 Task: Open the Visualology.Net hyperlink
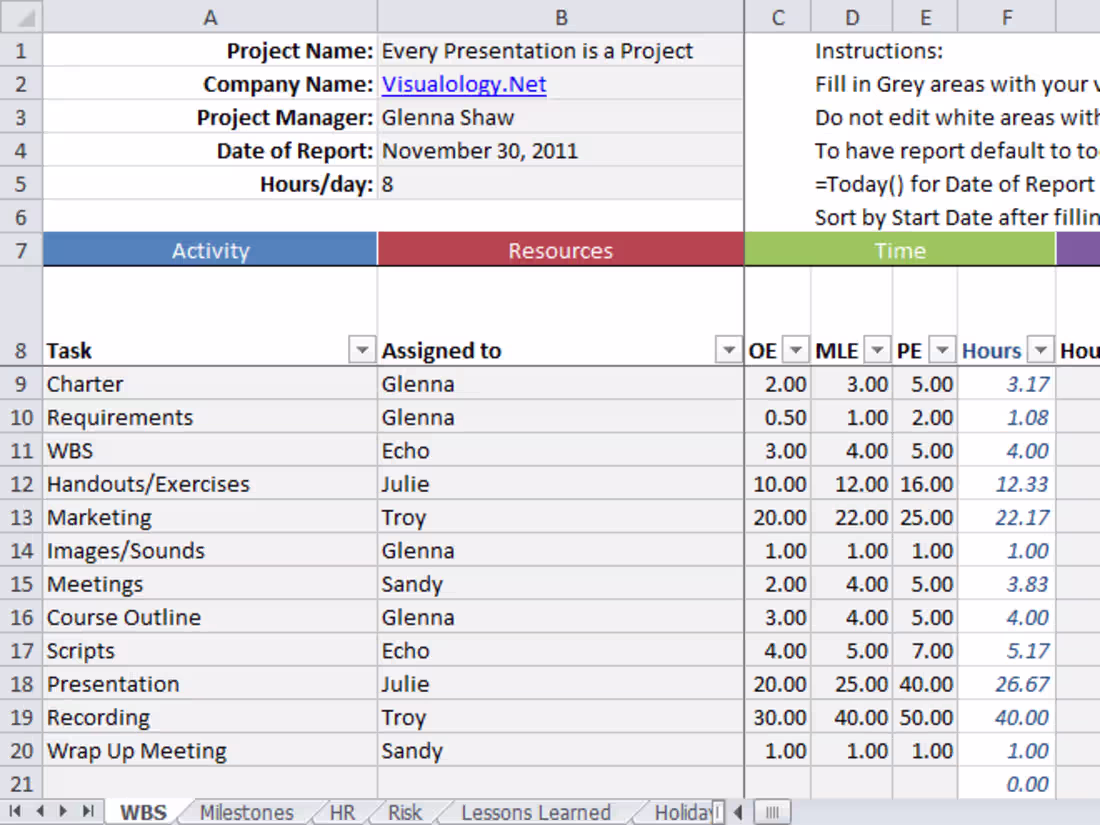pyautogui.click(x=464, y=84)
